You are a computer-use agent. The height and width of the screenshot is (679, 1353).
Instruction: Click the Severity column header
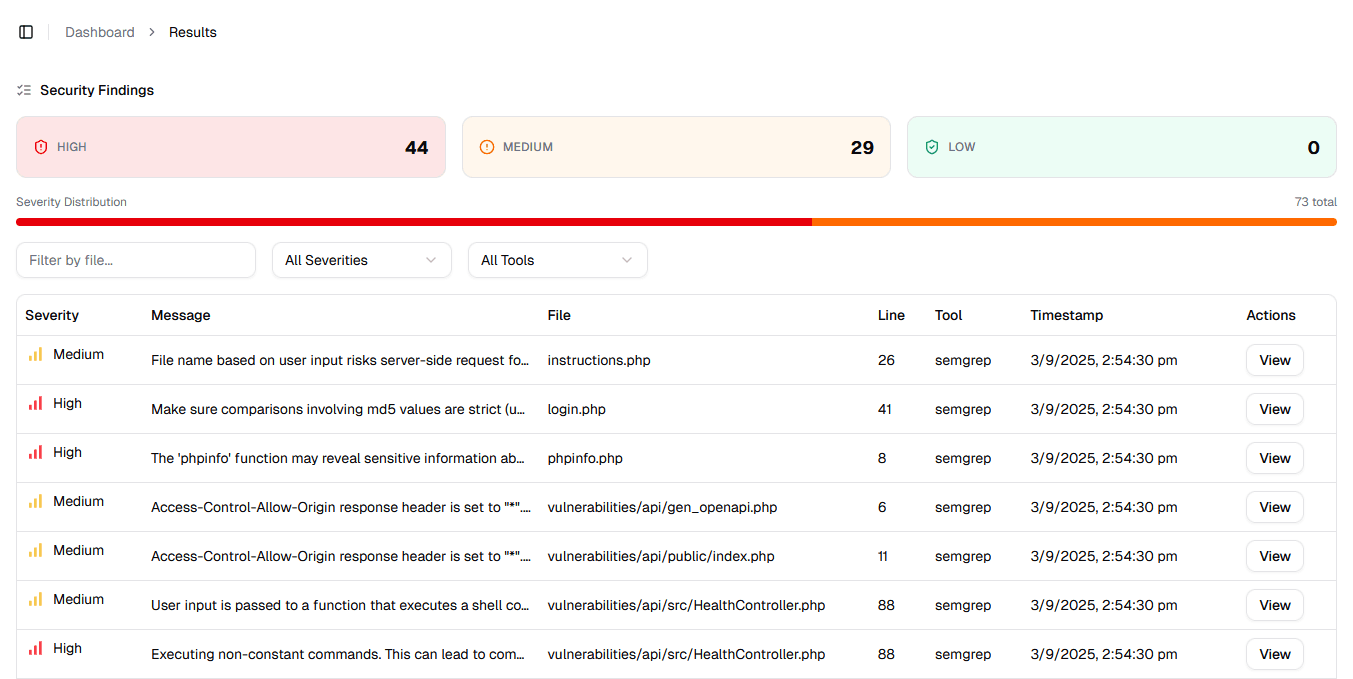51,314
